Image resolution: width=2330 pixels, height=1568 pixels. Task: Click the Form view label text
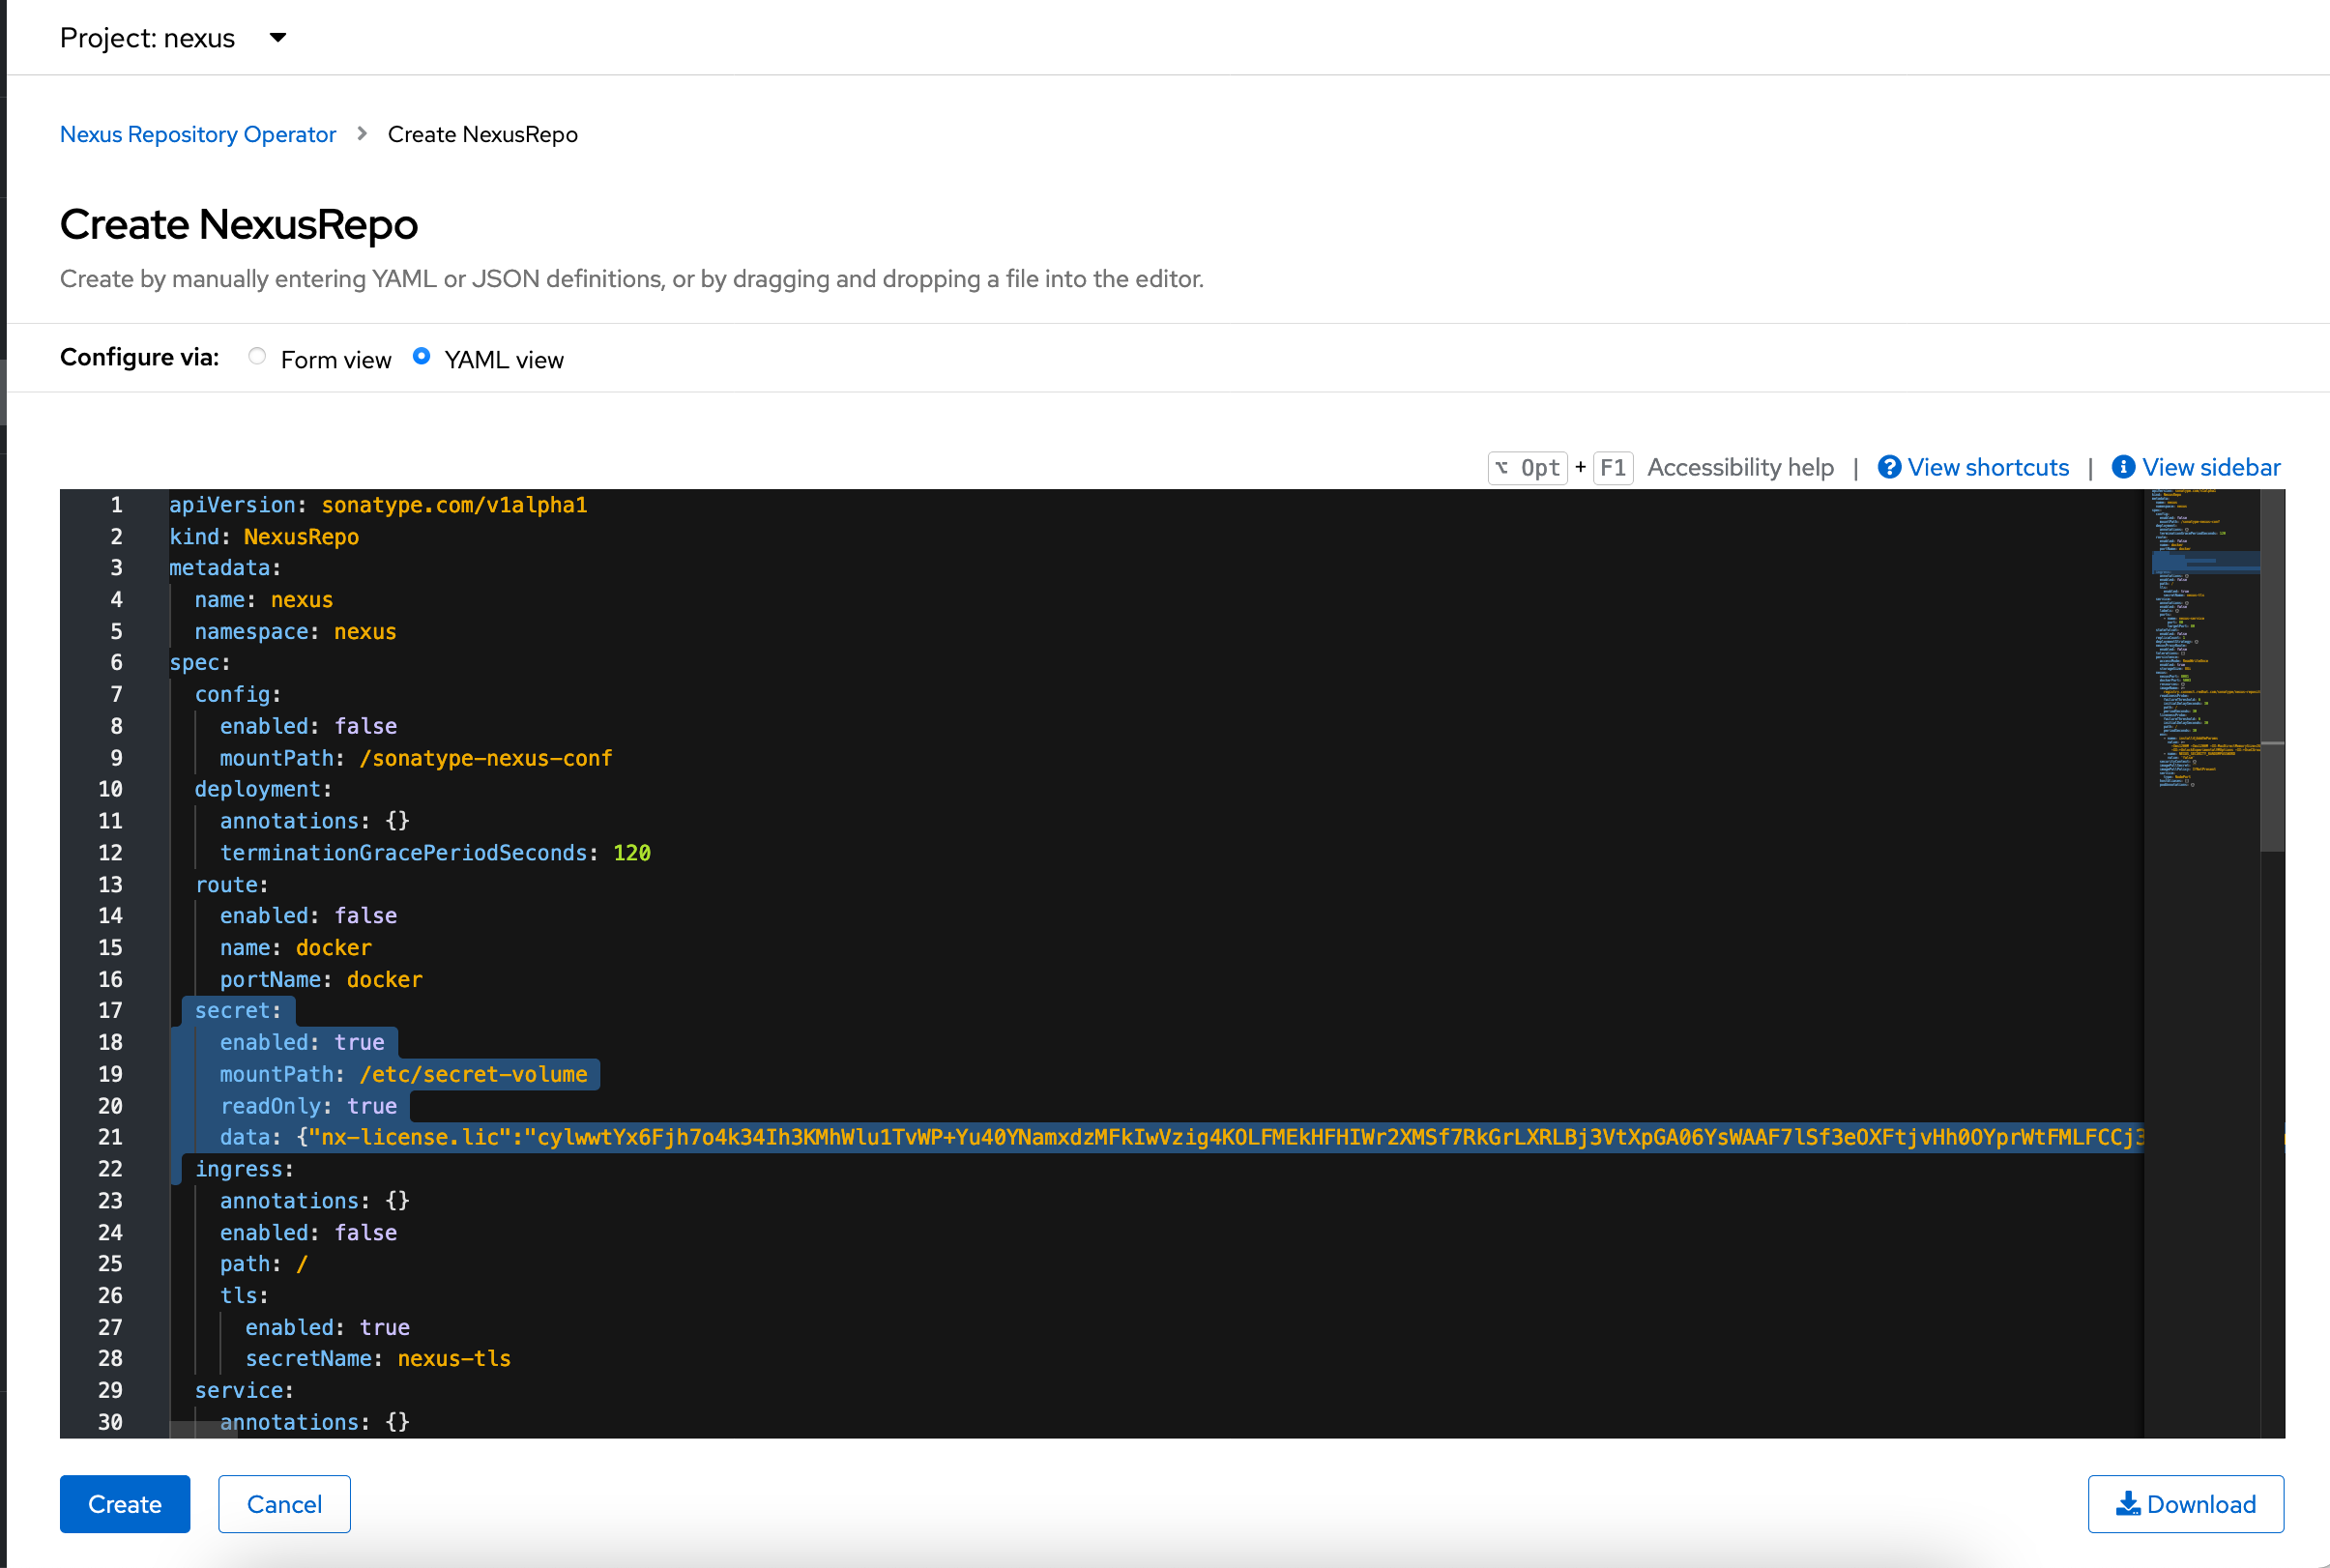click(x=336, y=360)
